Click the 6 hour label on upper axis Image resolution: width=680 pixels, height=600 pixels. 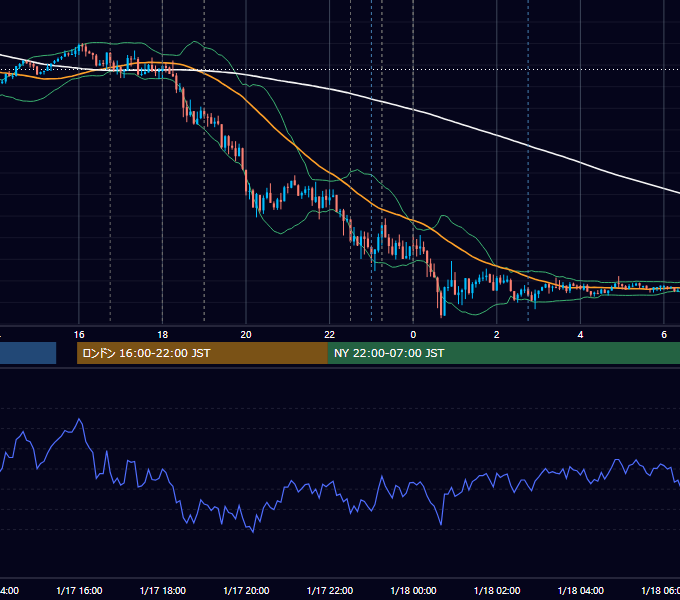pos(664,335)
